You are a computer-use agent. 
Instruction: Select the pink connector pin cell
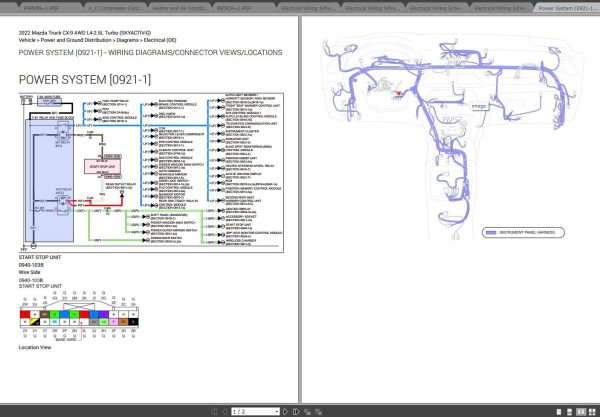(x=114, y=322)
